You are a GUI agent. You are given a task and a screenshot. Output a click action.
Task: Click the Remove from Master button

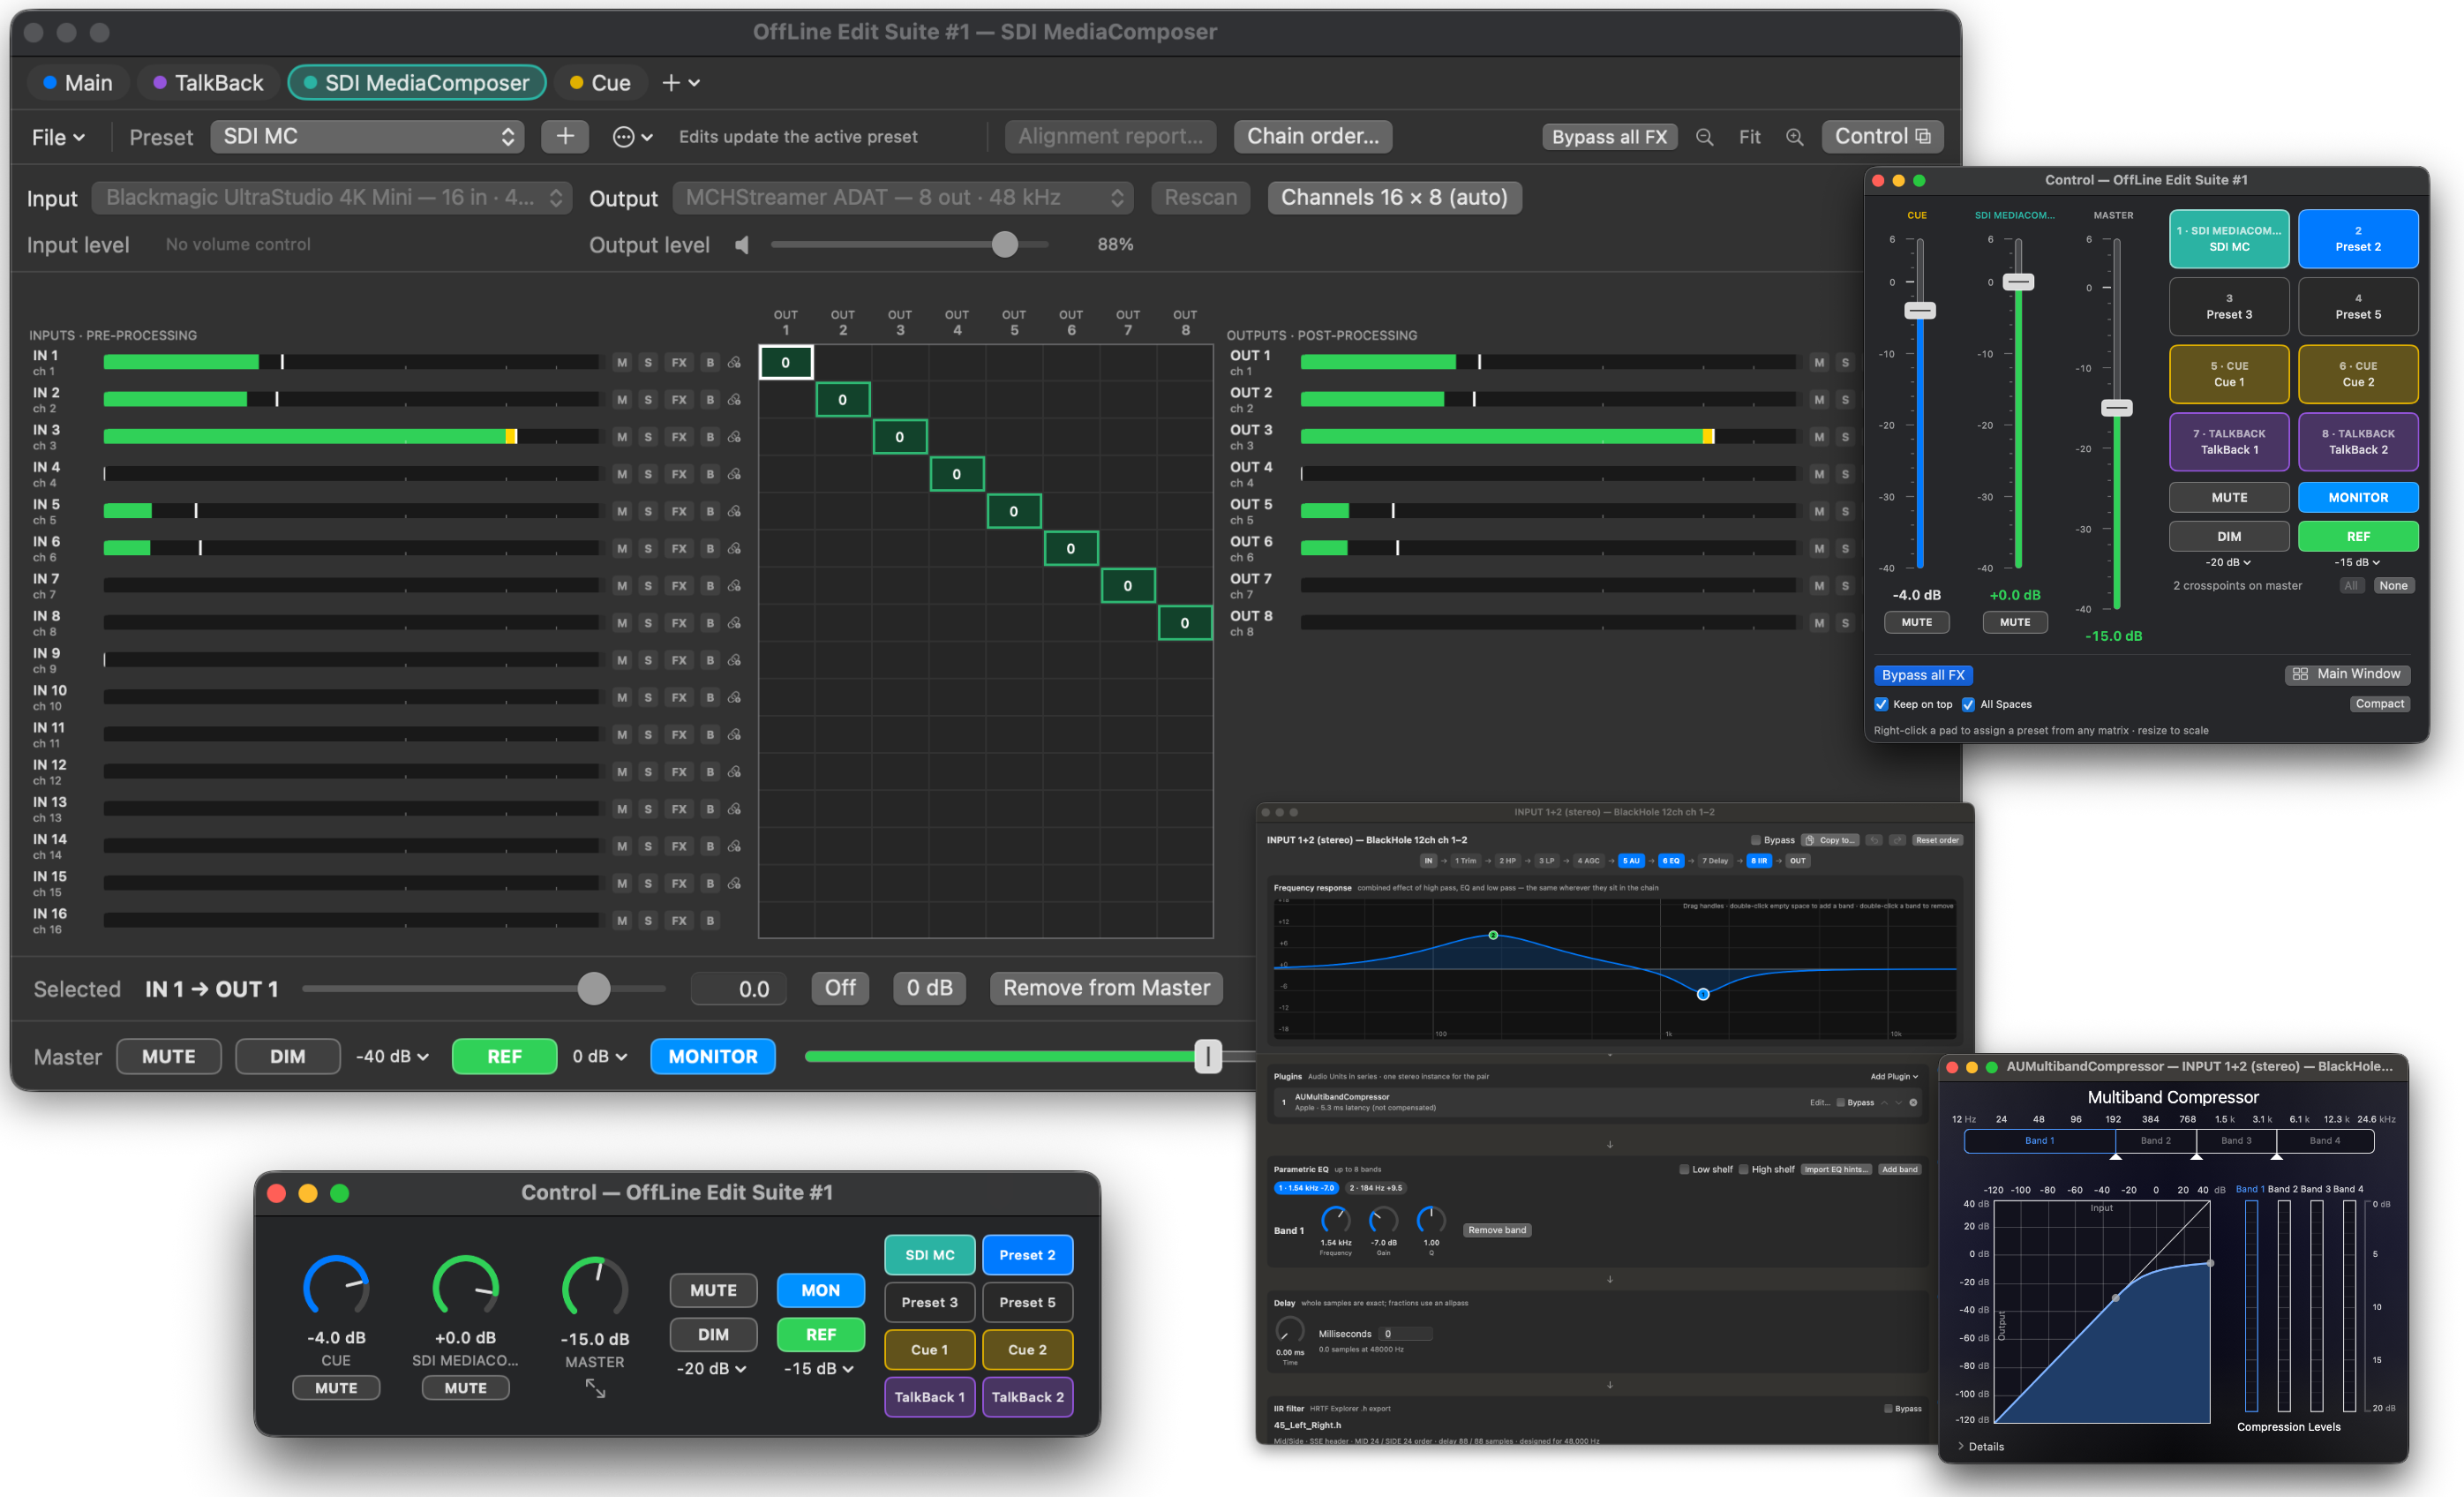(x=1106, y=988)
